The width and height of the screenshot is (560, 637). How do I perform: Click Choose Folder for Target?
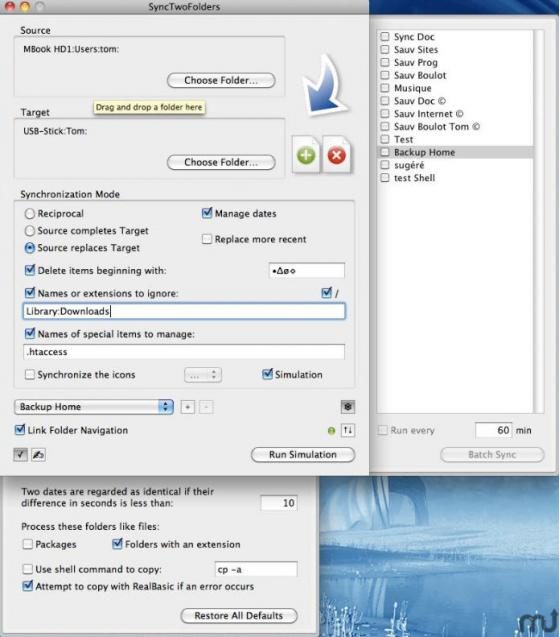[221, 162]
